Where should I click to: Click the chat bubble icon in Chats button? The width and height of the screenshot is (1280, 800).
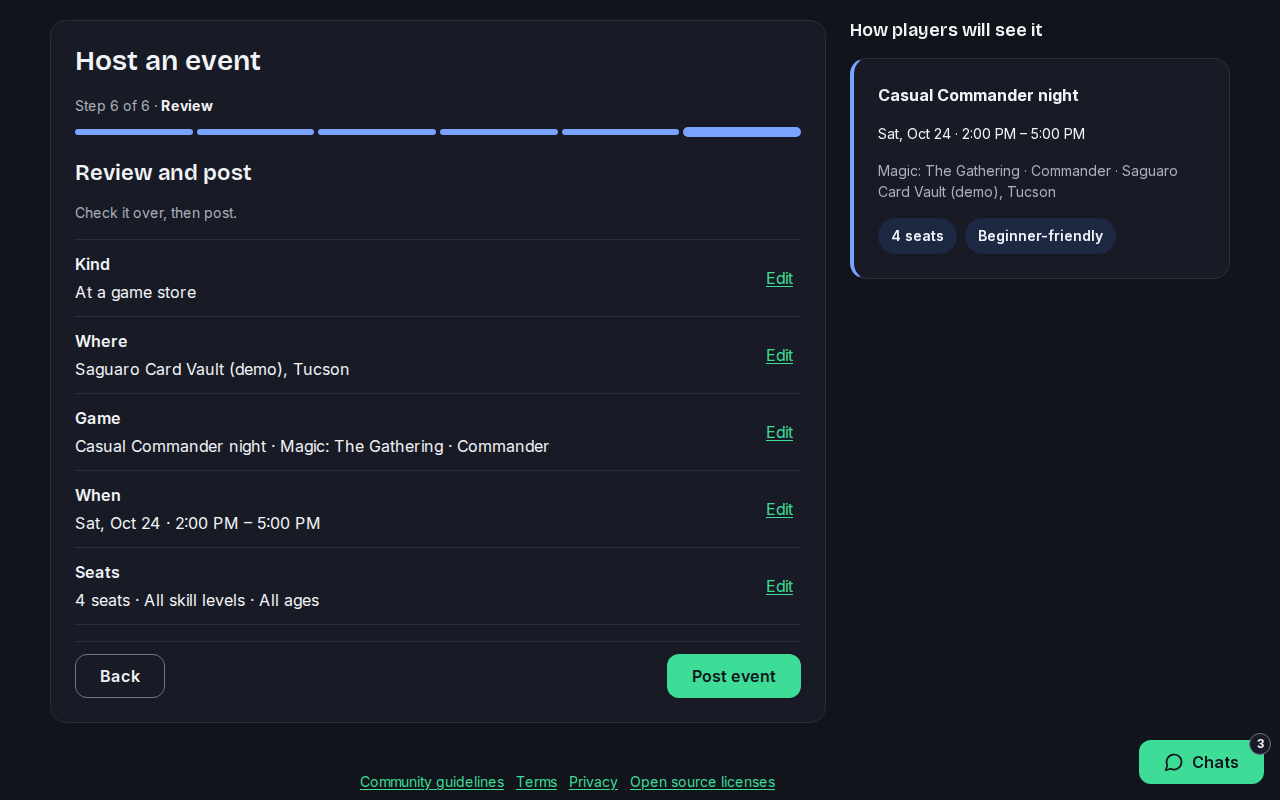(x=1174, y=762)
